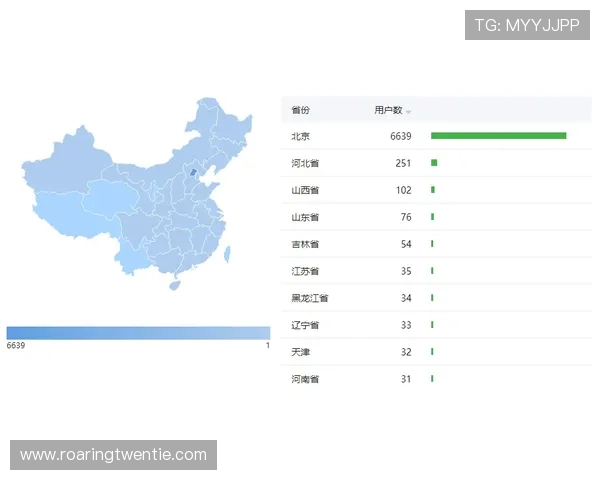The height and width of the screenshot is (480, 600).
Task: Click the value 35 for 江苏省
Action: [x=406, y=271]
